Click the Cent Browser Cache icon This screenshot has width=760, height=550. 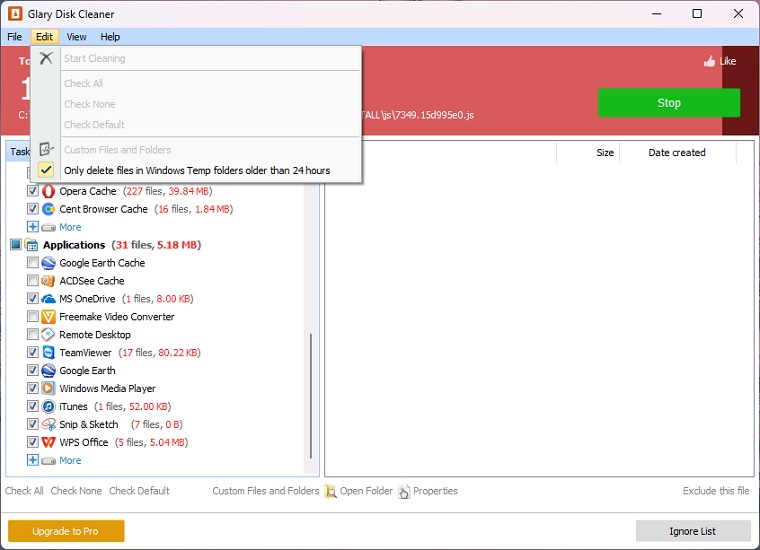pos(48,209)
